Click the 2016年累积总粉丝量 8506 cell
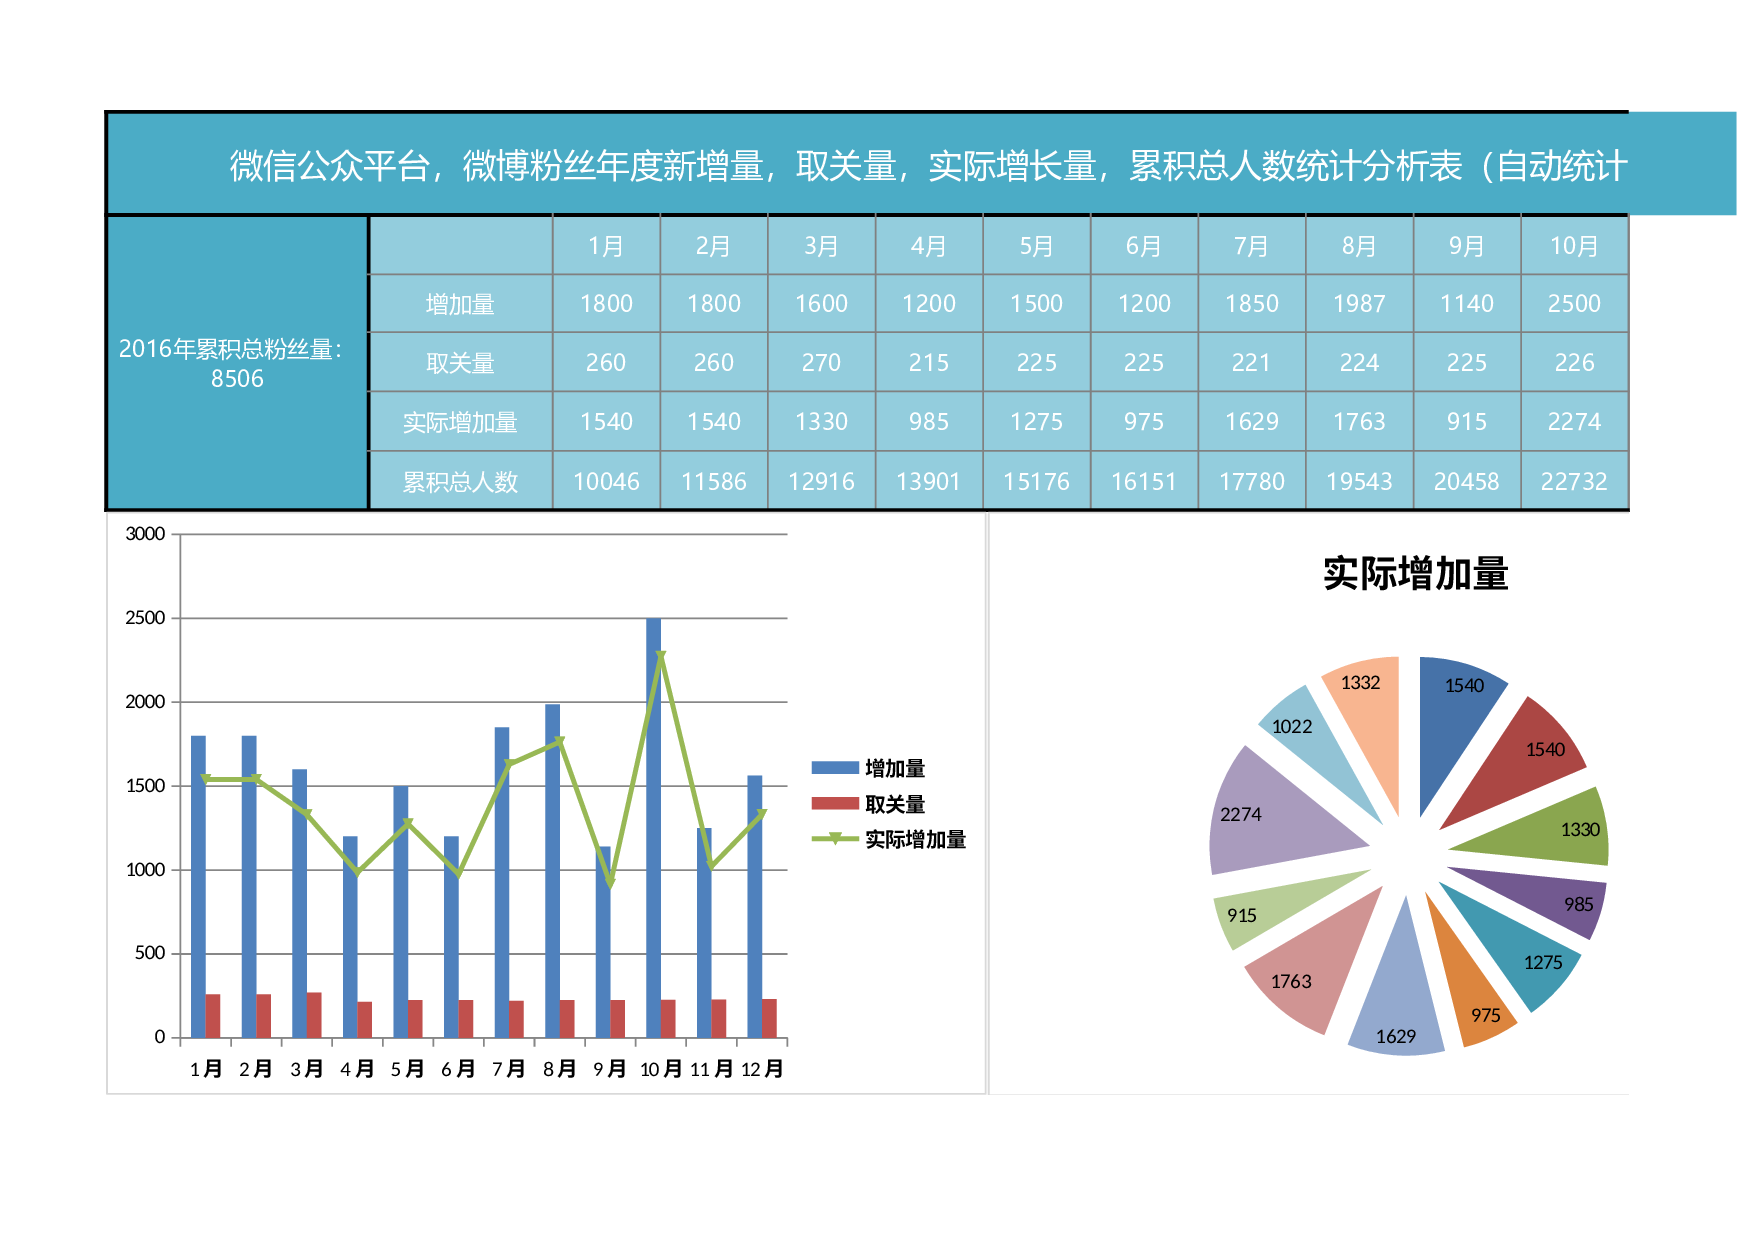 click(237, 363)
